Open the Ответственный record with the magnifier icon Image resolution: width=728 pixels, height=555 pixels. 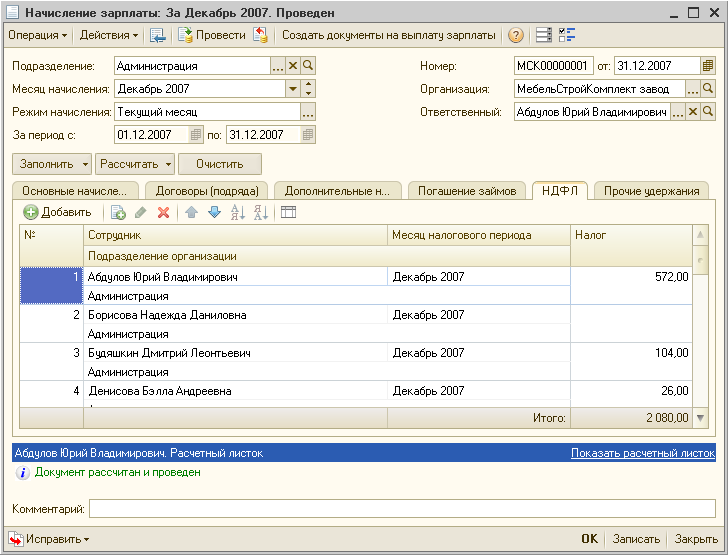708,111
